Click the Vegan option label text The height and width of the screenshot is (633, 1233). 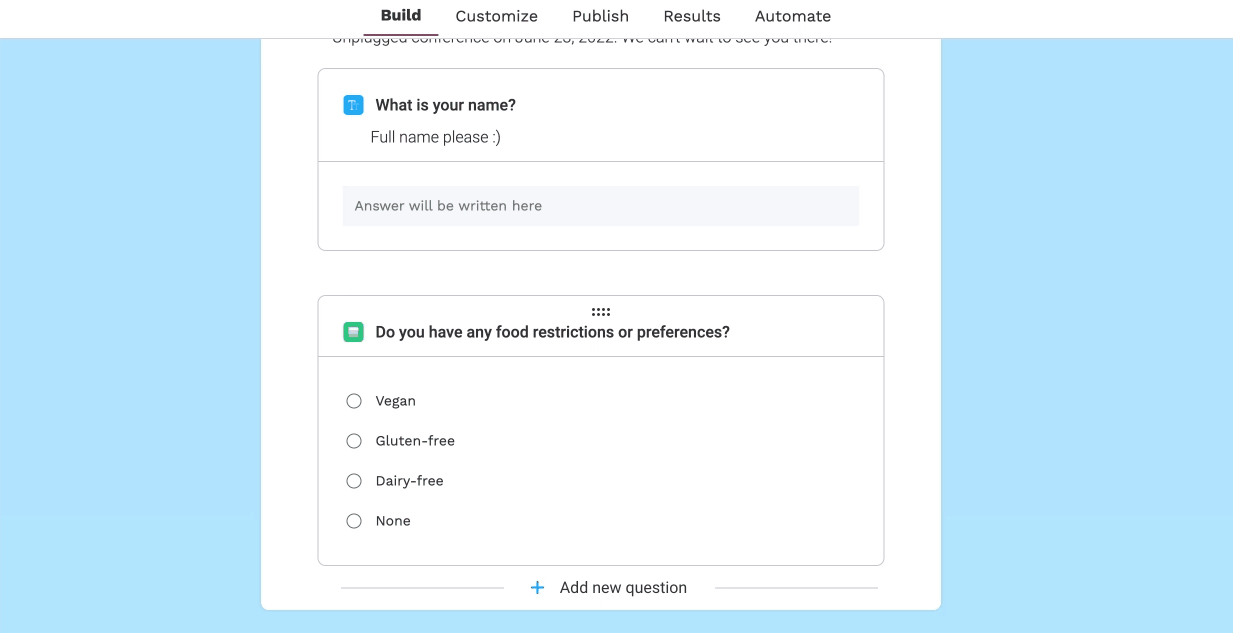(396, 401)
